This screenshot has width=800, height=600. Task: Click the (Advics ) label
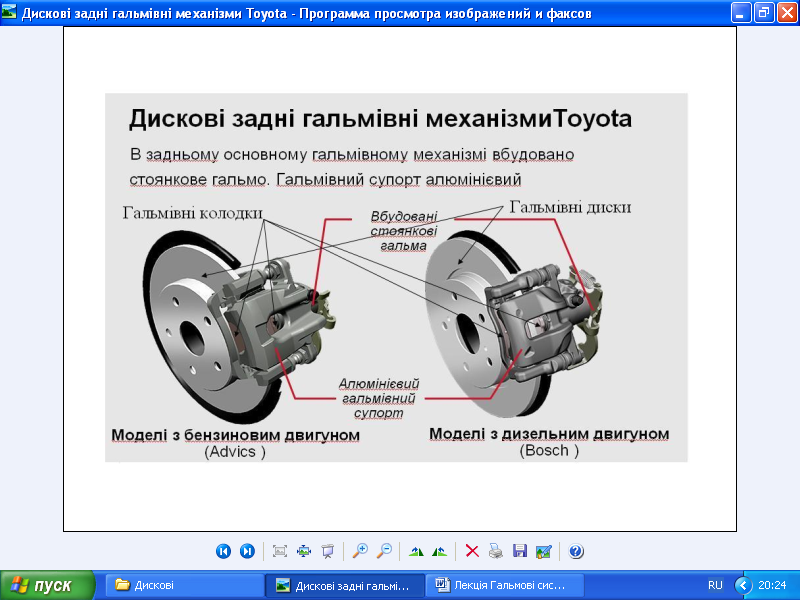point(235,452)
